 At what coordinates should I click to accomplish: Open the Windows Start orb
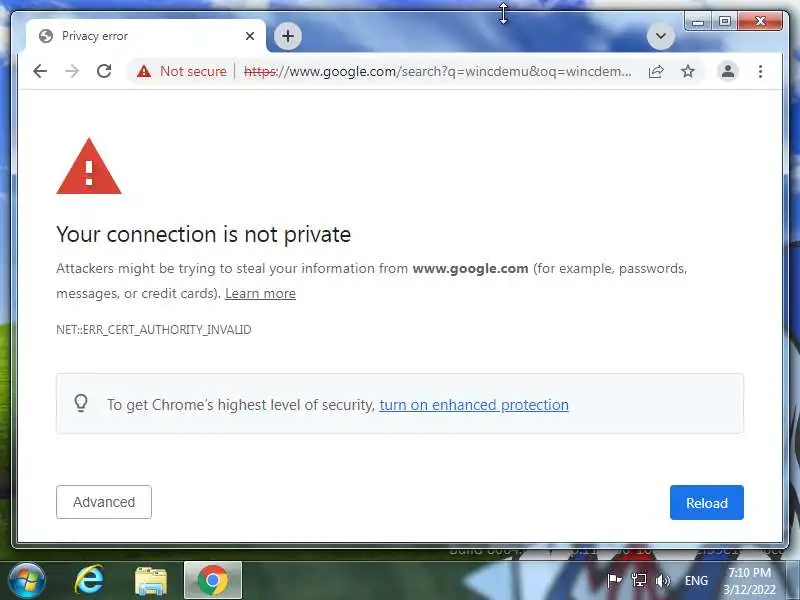[26, 581]
